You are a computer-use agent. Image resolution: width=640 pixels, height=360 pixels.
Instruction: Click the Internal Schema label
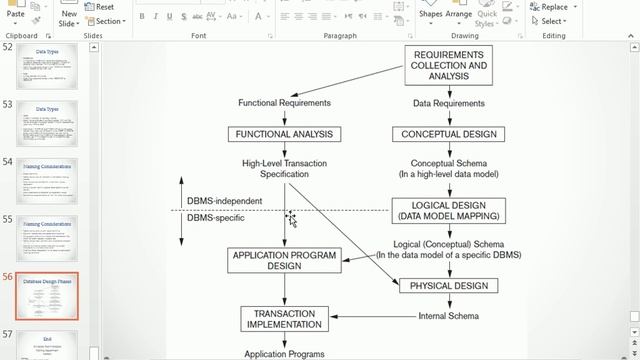click(449, 316)
